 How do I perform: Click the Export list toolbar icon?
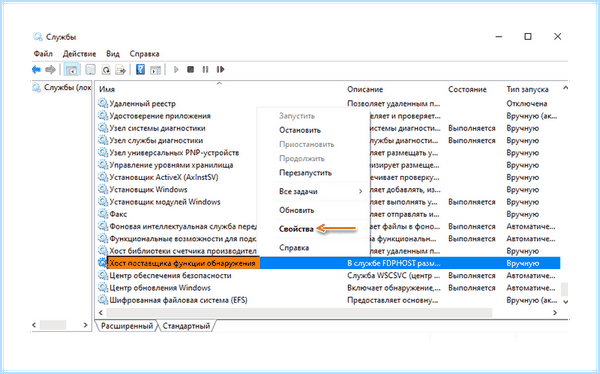tap(121, 70)
